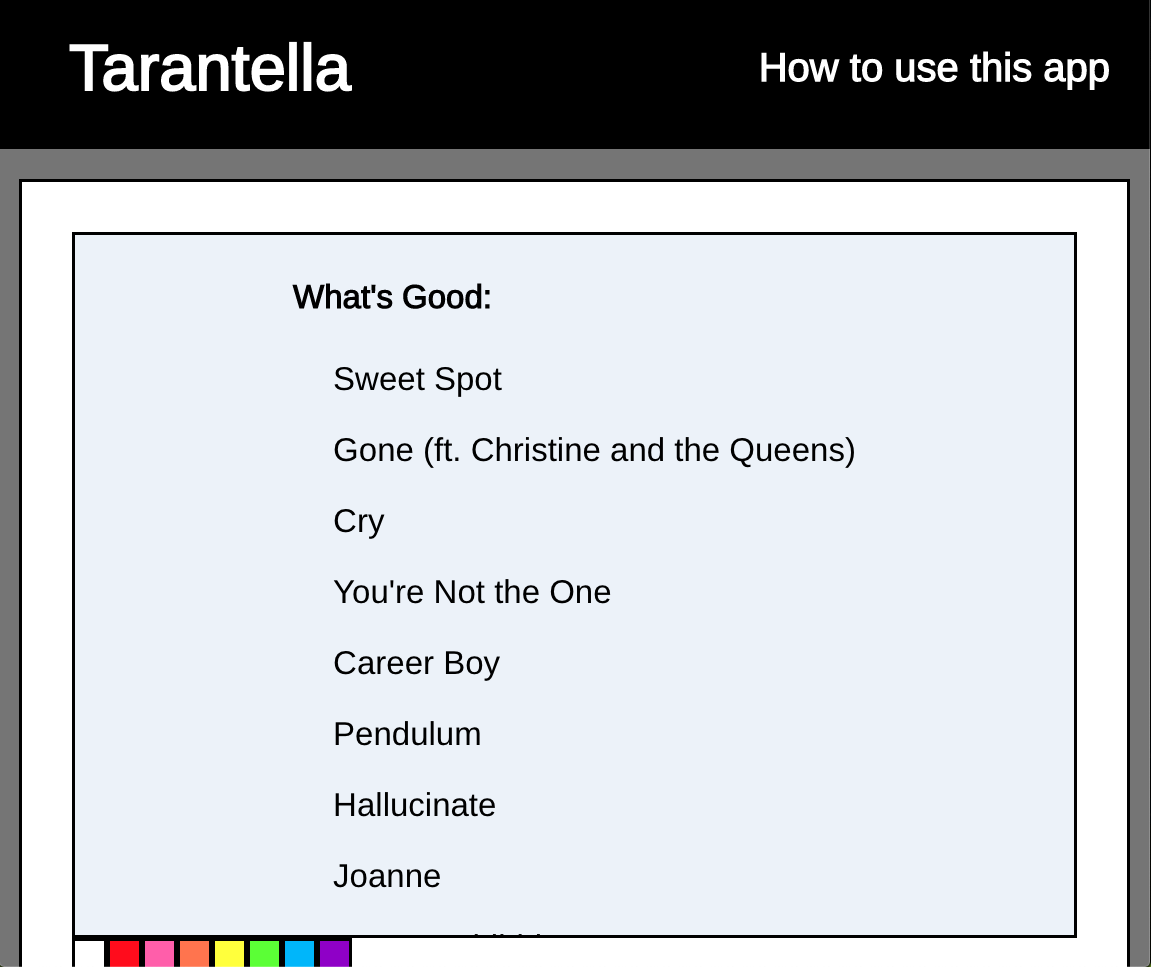Choose the pink color swatch
This screenshot has height=967, width=1151.
[159, 954]
